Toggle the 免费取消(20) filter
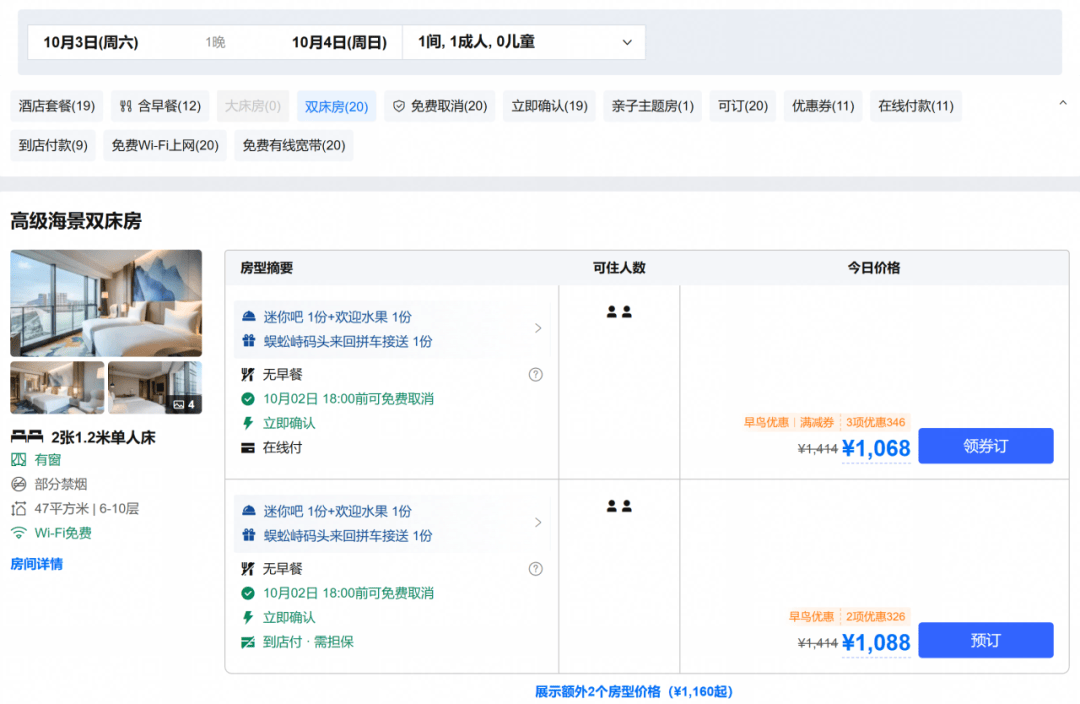The width and height of the screenshot is (1080, 704). click(x=439, y=106)
